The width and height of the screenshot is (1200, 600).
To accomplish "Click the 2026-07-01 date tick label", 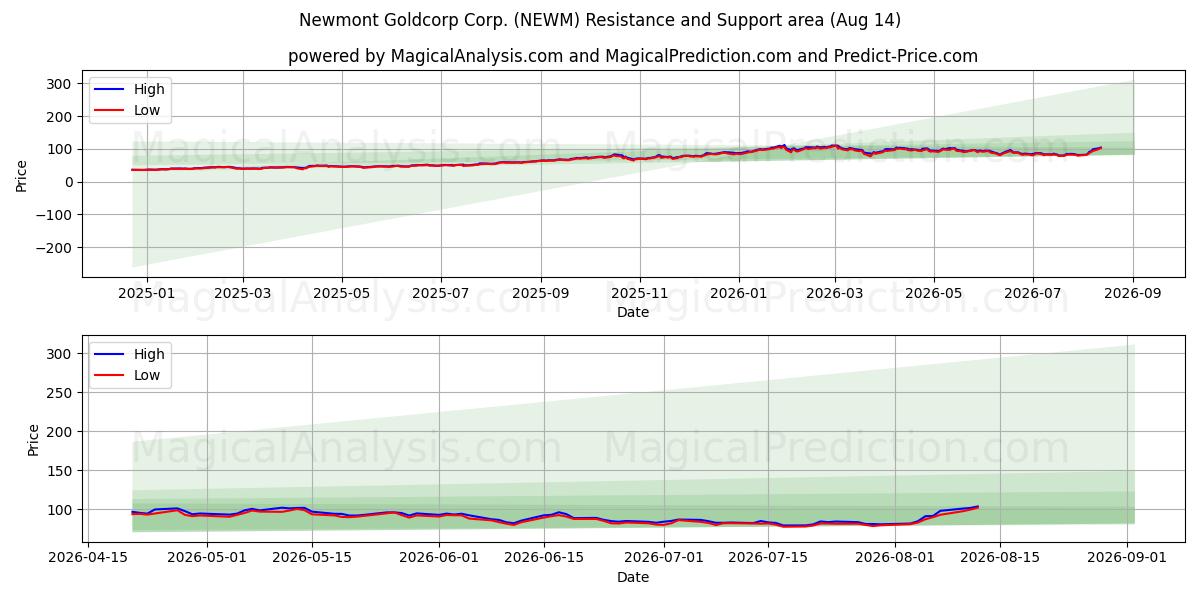I will coord(664,558).
